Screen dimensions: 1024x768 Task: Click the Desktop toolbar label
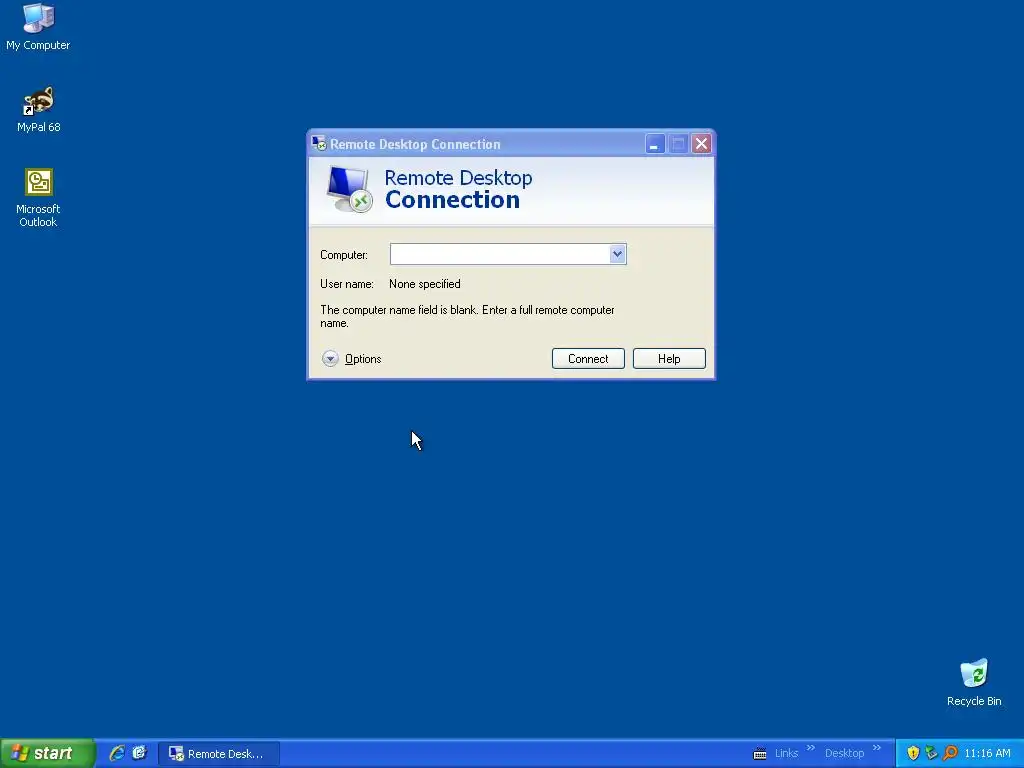844,753
